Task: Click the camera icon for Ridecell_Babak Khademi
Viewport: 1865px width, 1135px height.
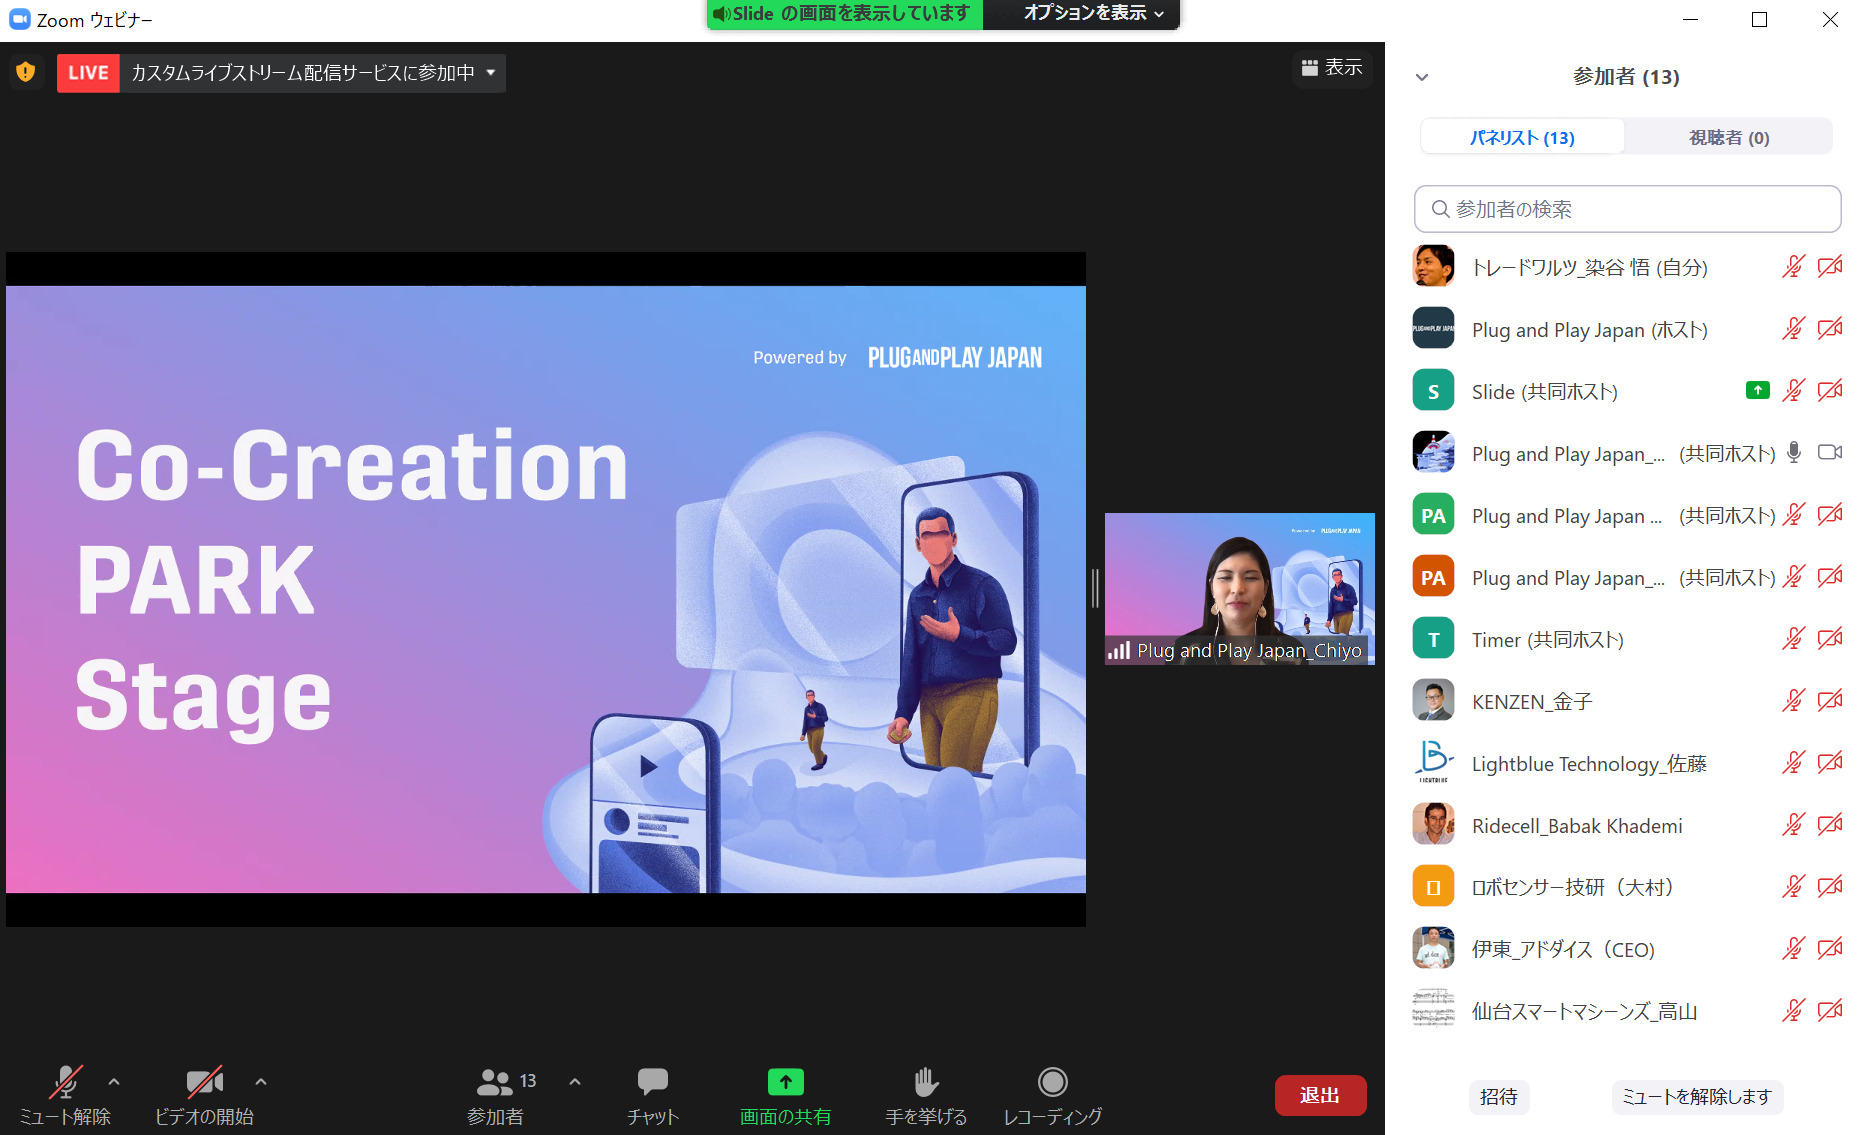Action: point(1830,825)
